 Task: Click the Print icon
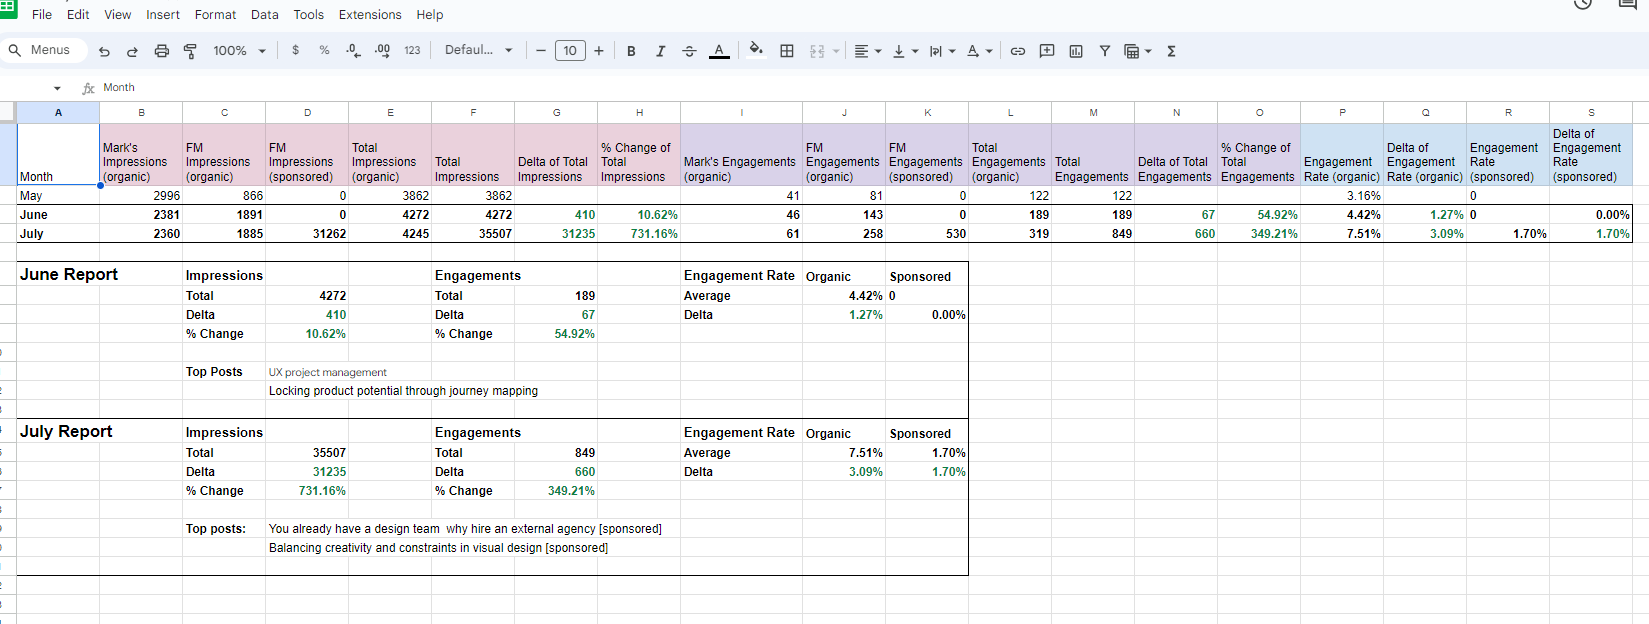[161, 51]
